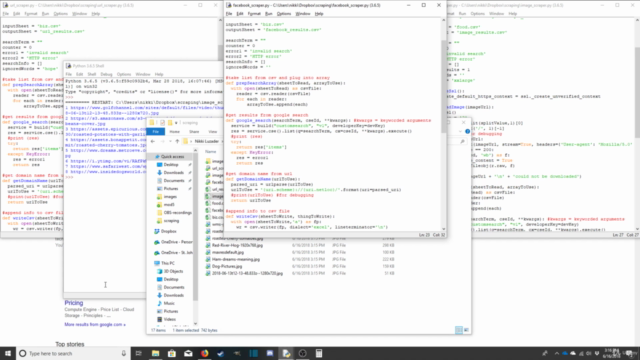640x360 pixels.
Task: Open File Explorer from the taskbar
Action: pos(155,353)
